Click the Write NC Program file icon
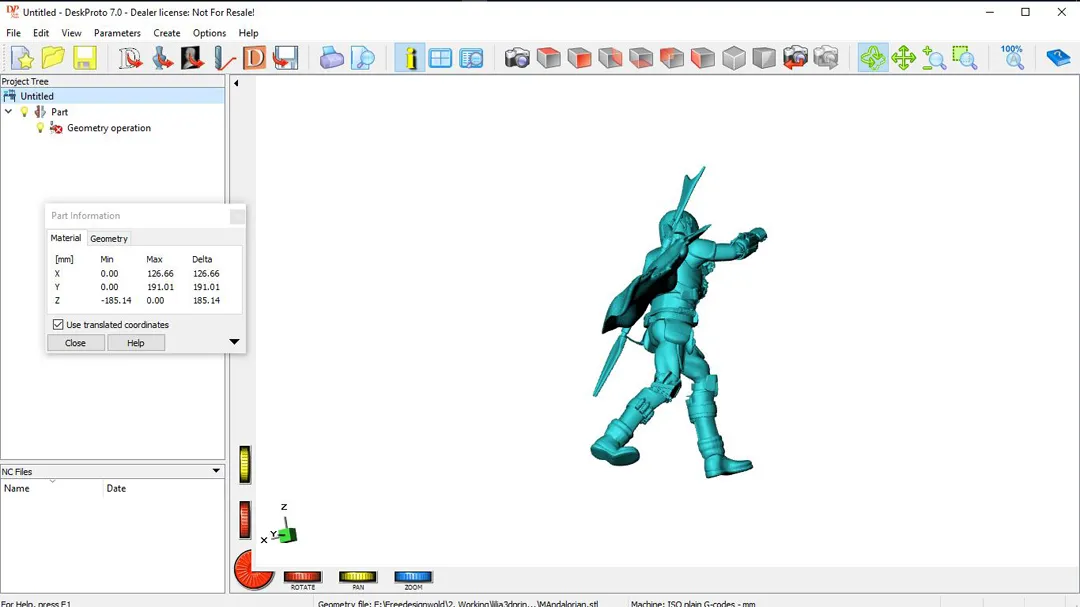Viewport: 1080px width, 607px height. tap(285, 58)
